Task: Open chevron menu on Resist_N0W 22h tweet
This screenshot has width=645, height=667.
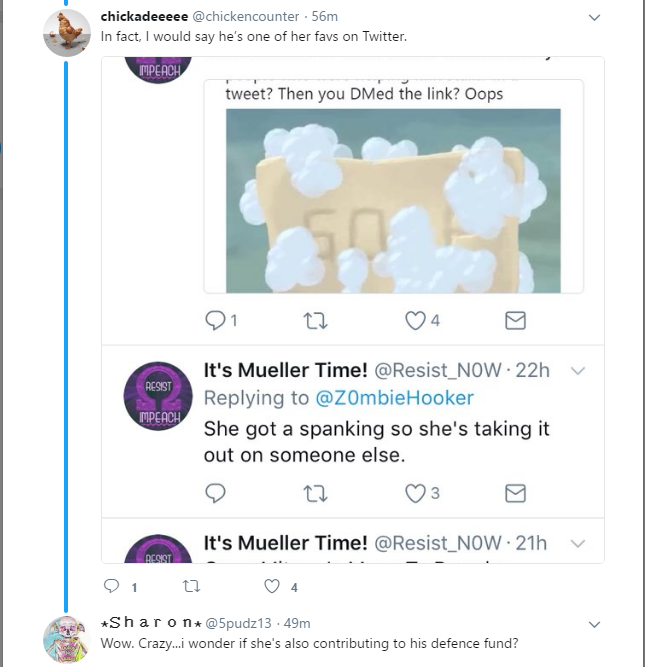Action: click(577, 371)
